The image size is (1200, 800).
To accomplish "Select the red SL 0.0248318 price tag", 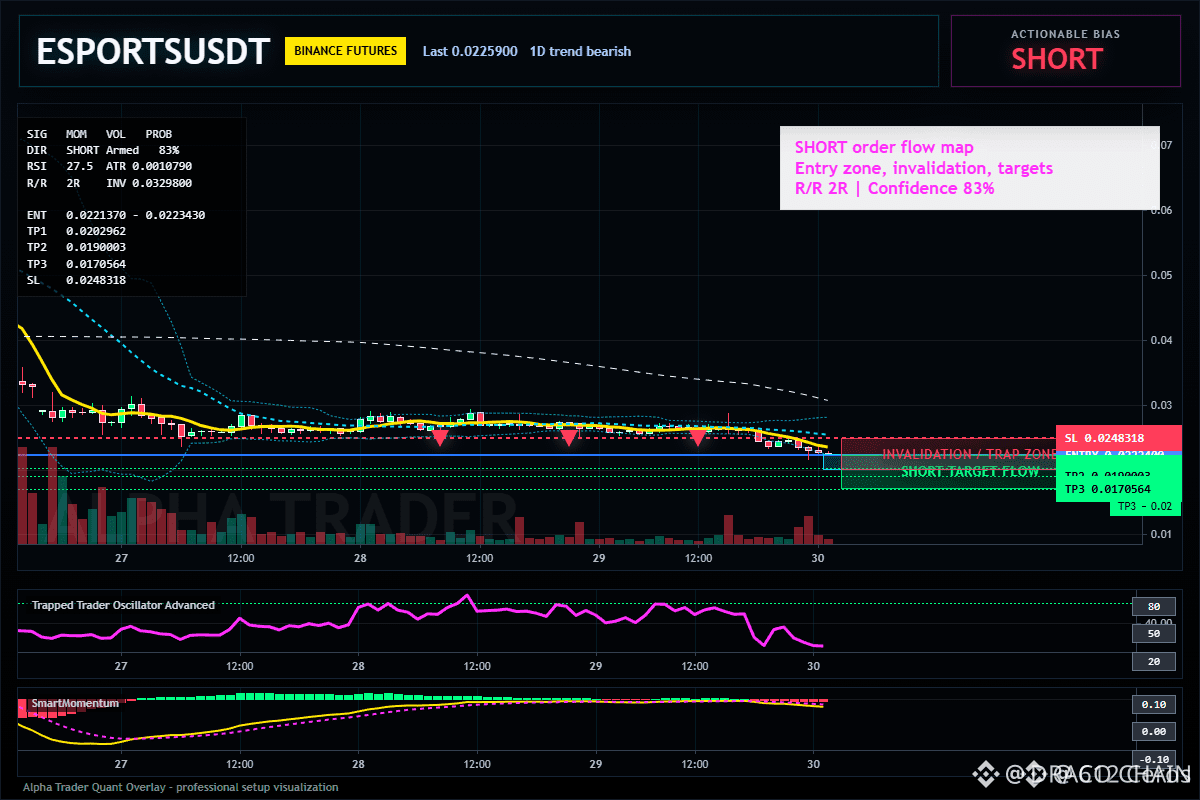I will (1118, 438).
